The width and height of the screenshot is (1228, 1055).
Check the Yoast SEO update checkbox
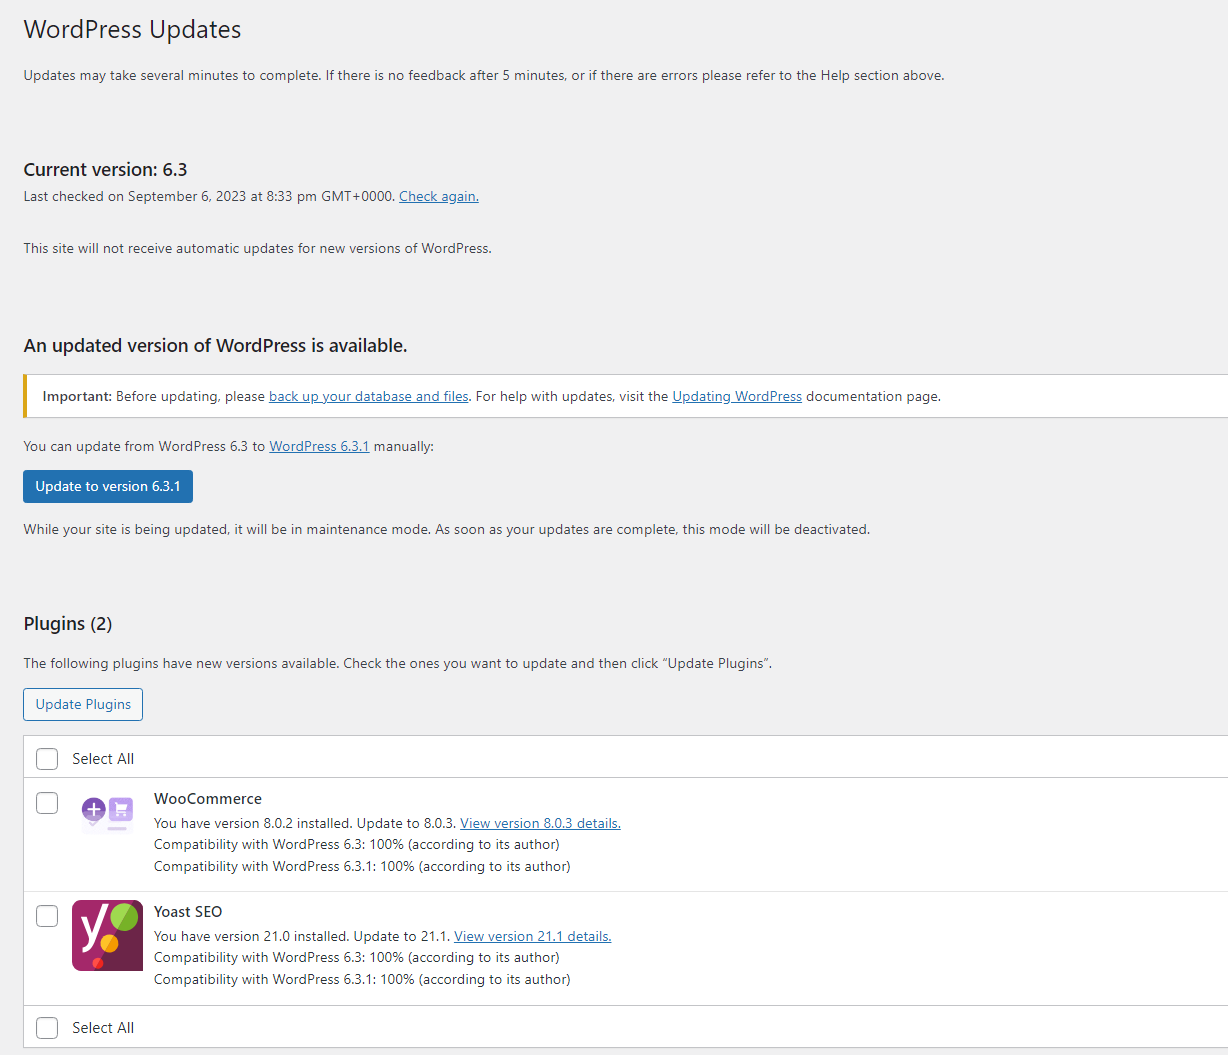pyautogui.click(x=46, y=915)
